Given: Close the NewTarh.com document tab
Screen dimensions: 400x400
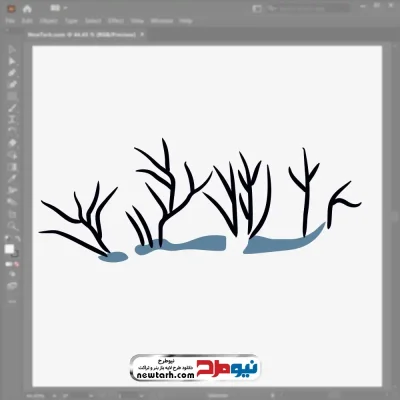Looking at the screenshot, I should [x=142, y=34].
